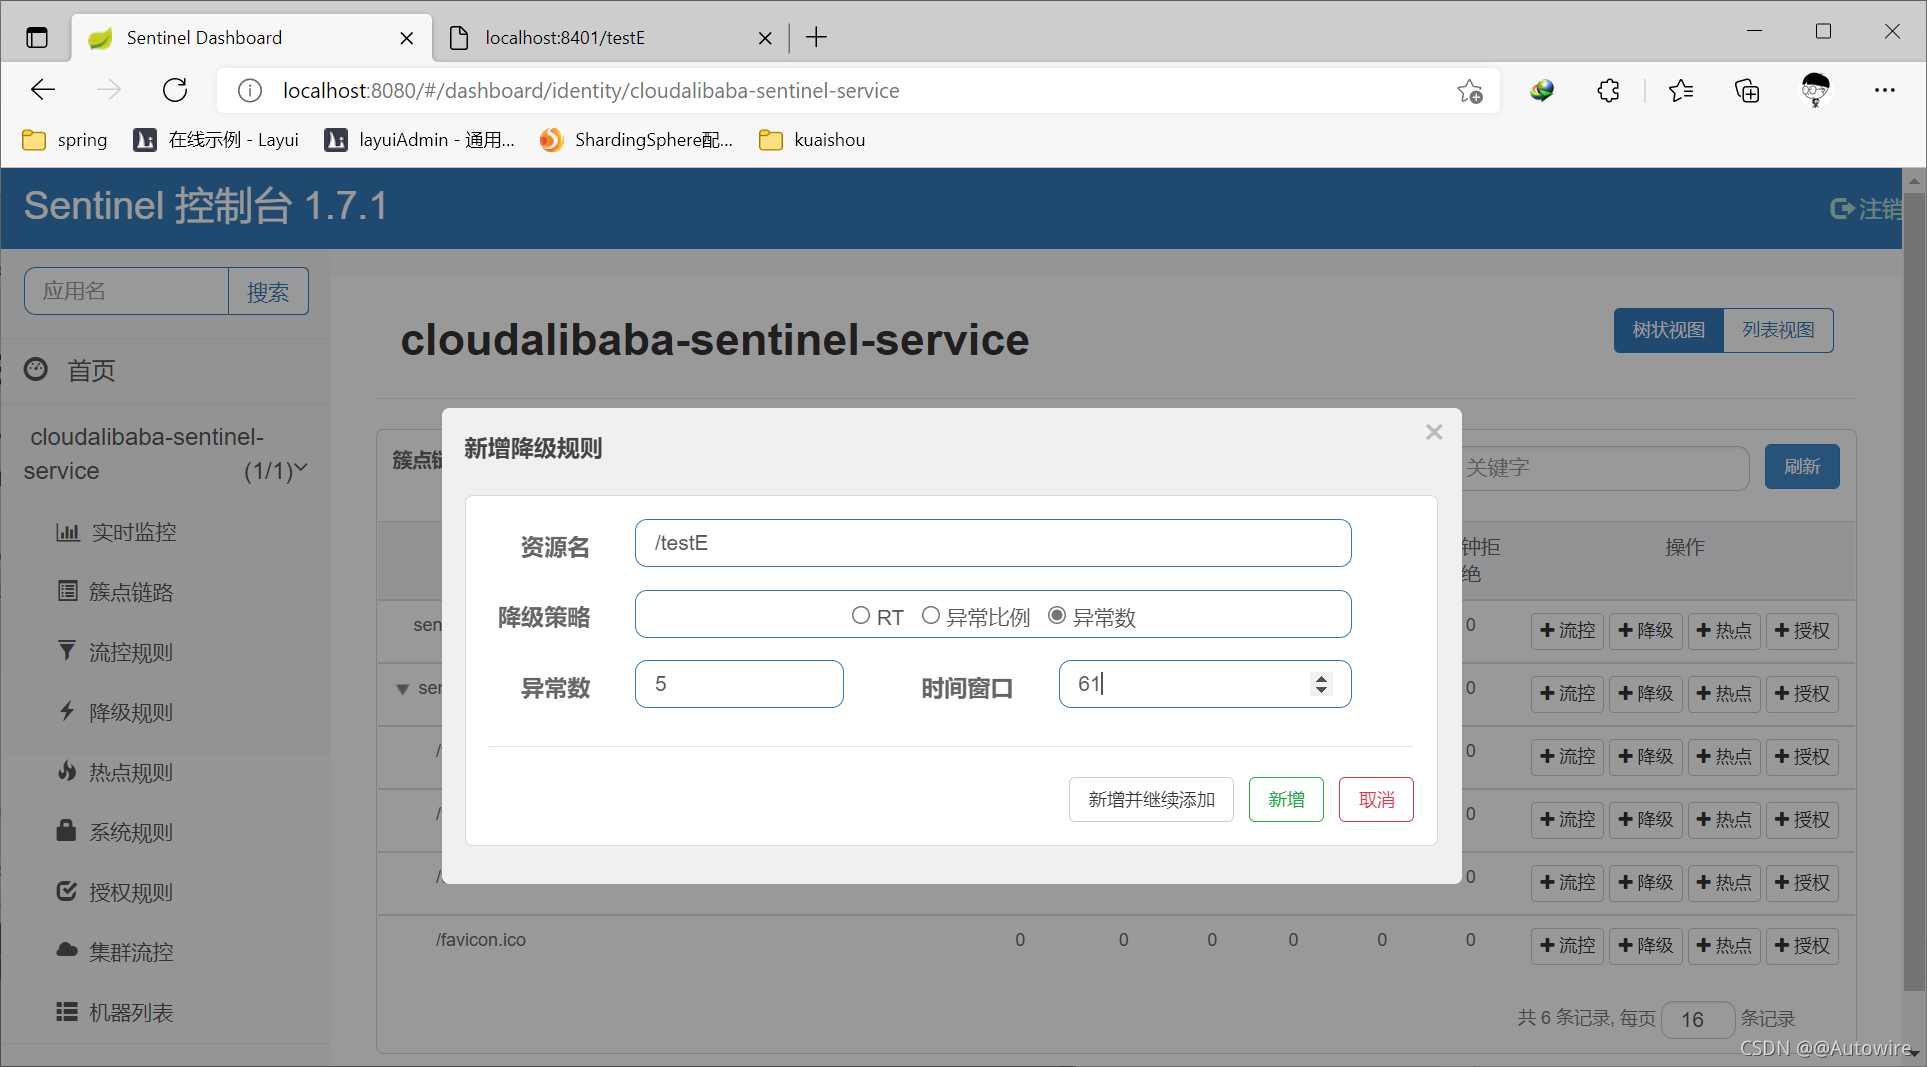Click the site information icon in address bar
Screen dimensions: 1927x1067
click(250, 91)
